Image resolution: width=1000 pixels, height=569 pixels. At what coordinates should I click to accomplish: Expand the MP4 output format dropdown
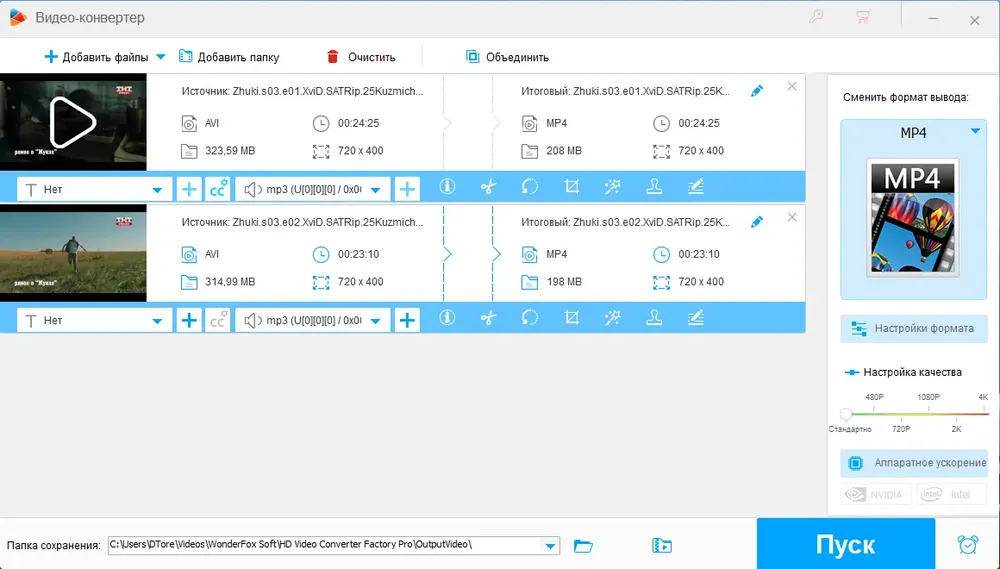pyautogui.click(x=975, y=131)
